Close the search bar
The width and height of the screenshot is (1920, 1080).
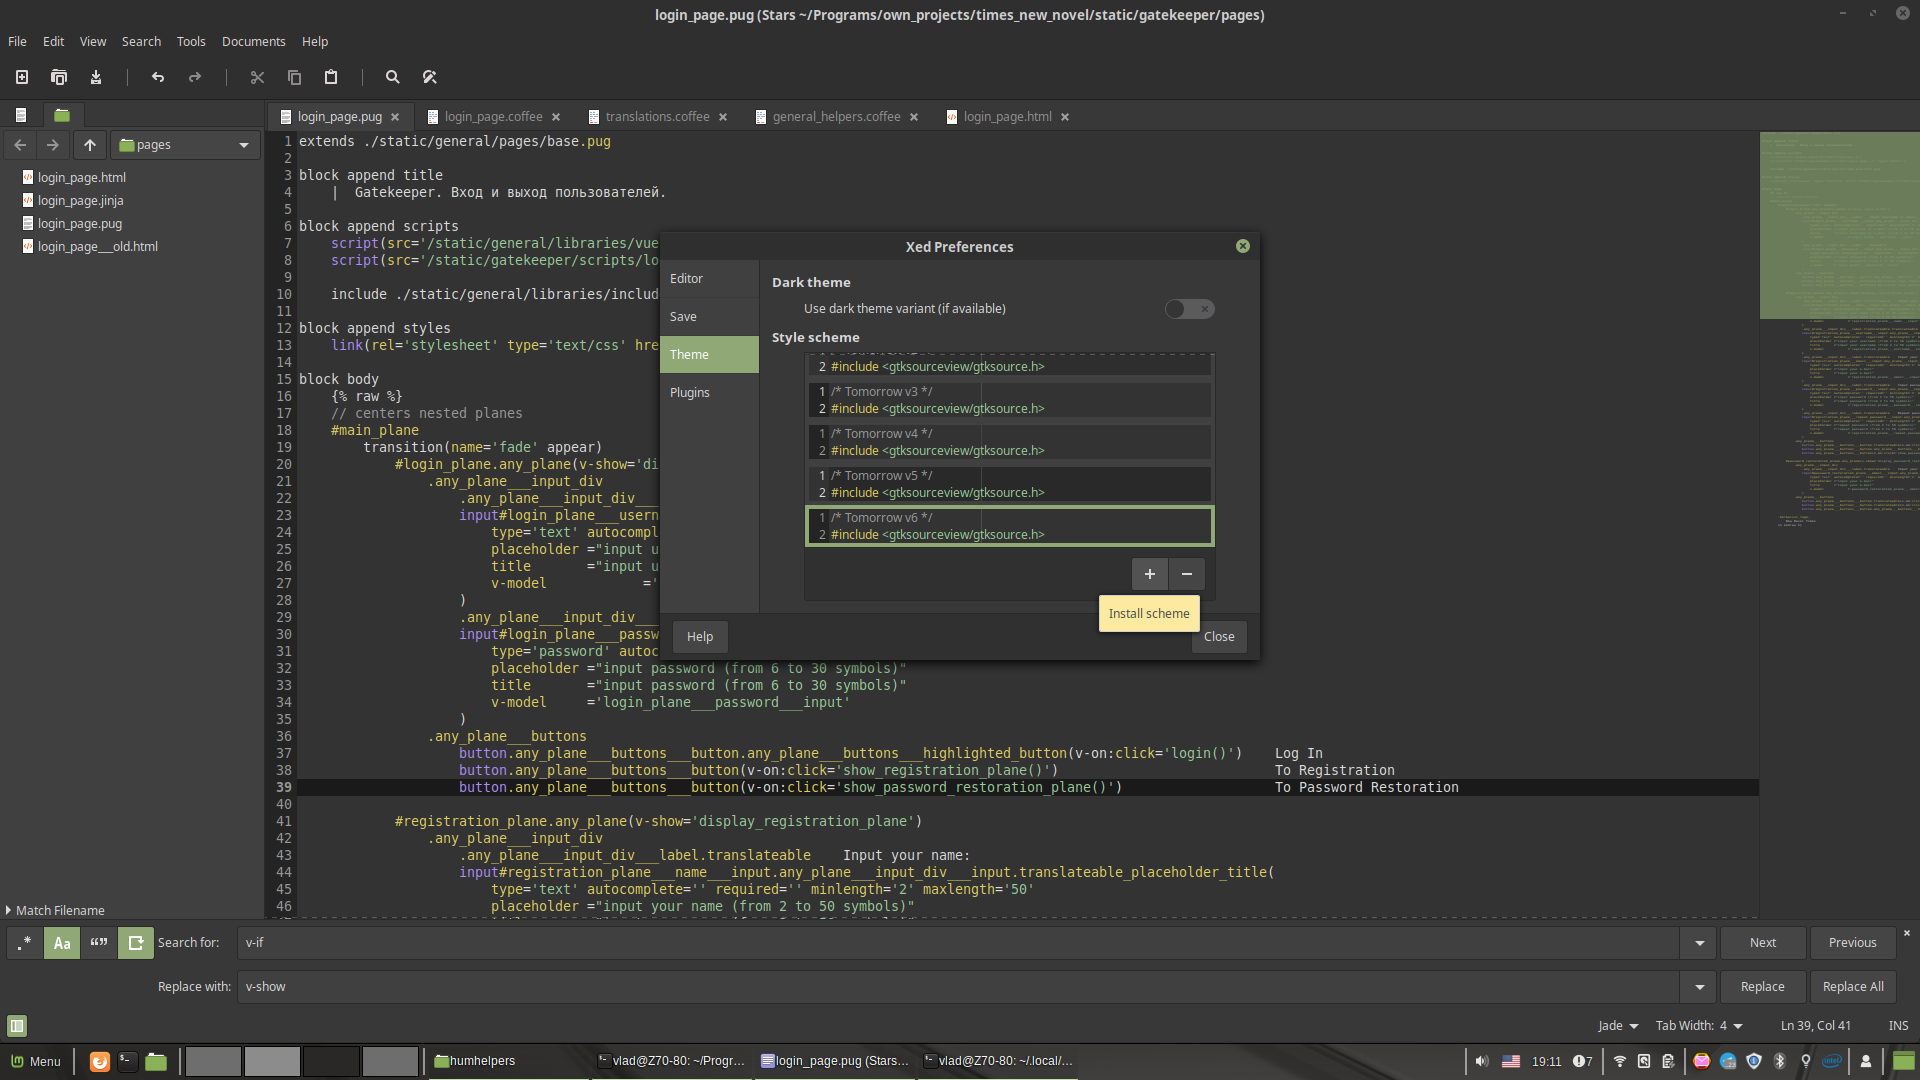pos(1906,933)
